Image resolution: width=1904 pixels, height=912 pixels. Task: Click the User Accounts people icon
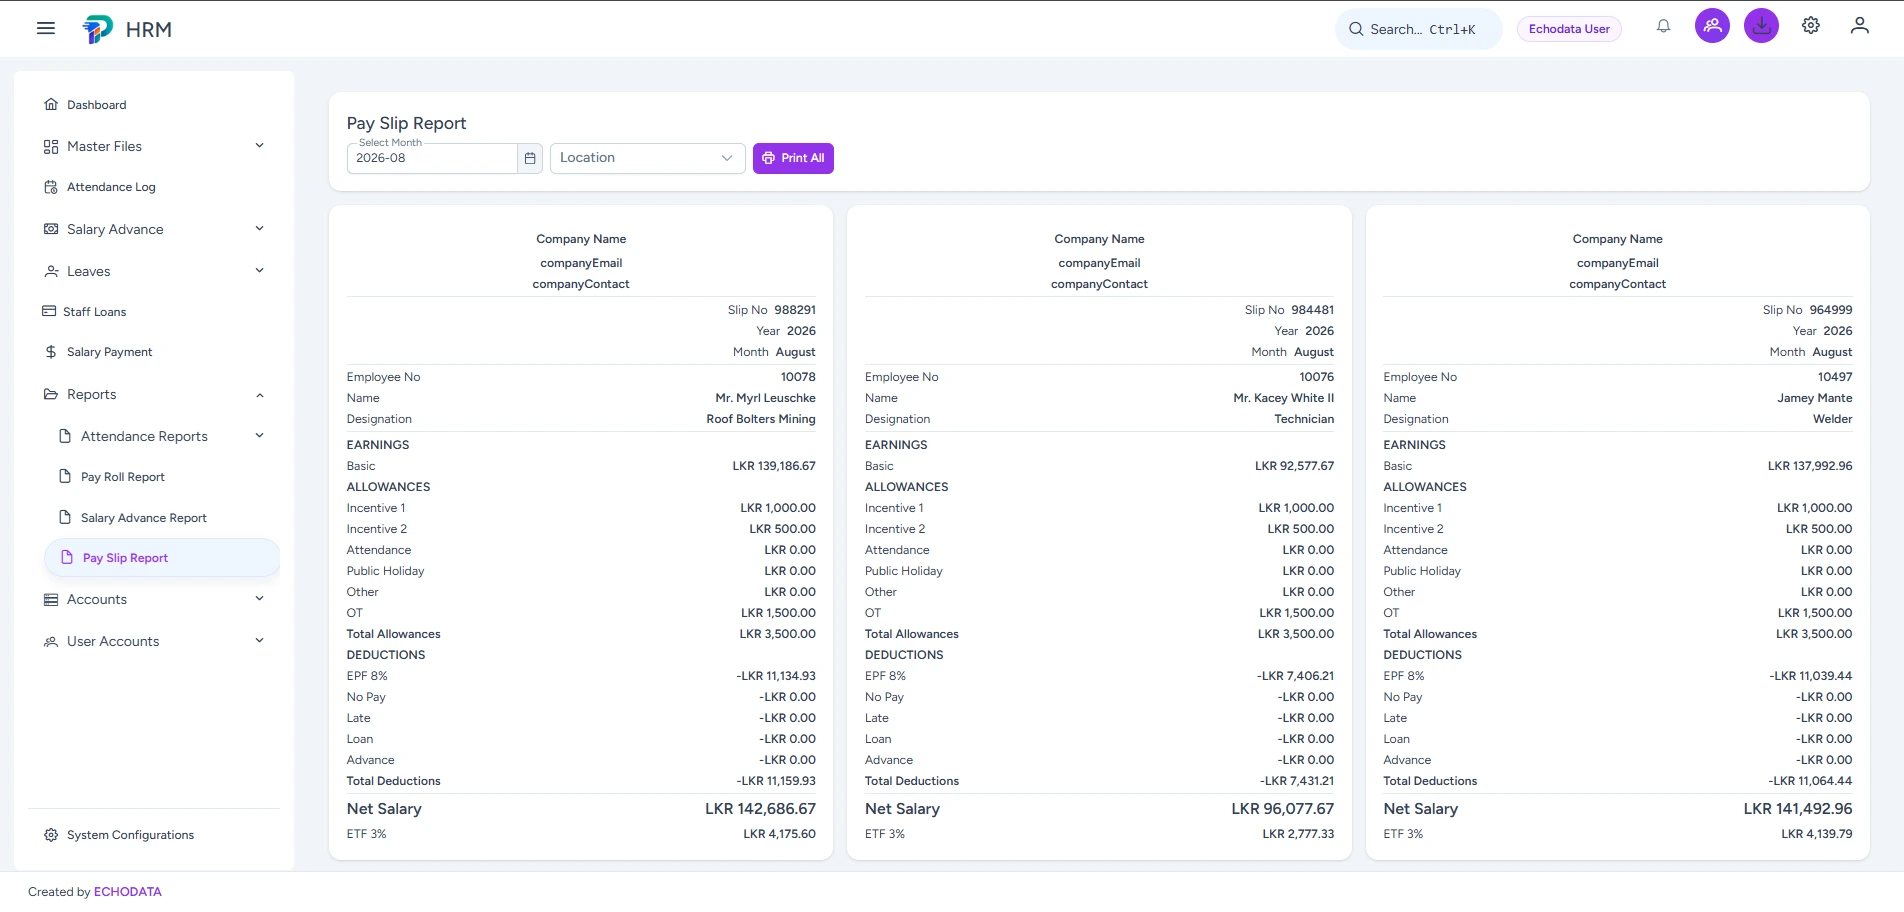[51, 641]
